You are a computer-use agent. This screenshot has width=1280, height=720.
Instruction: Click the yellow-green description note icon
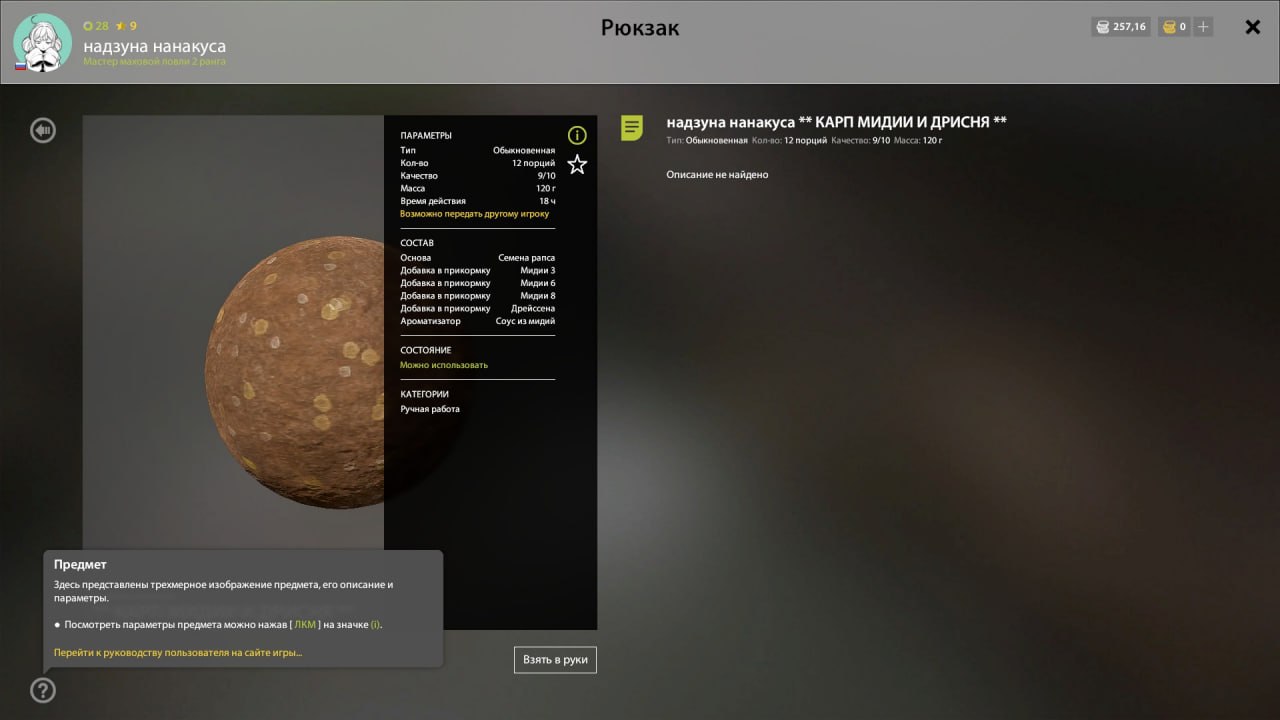(631, 128)
